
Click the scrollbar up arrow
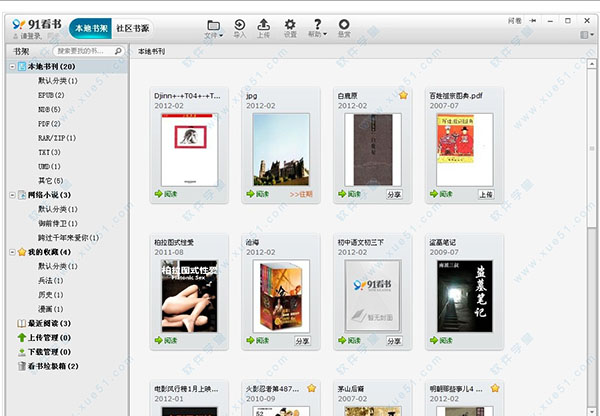click(x=592, y=64)
